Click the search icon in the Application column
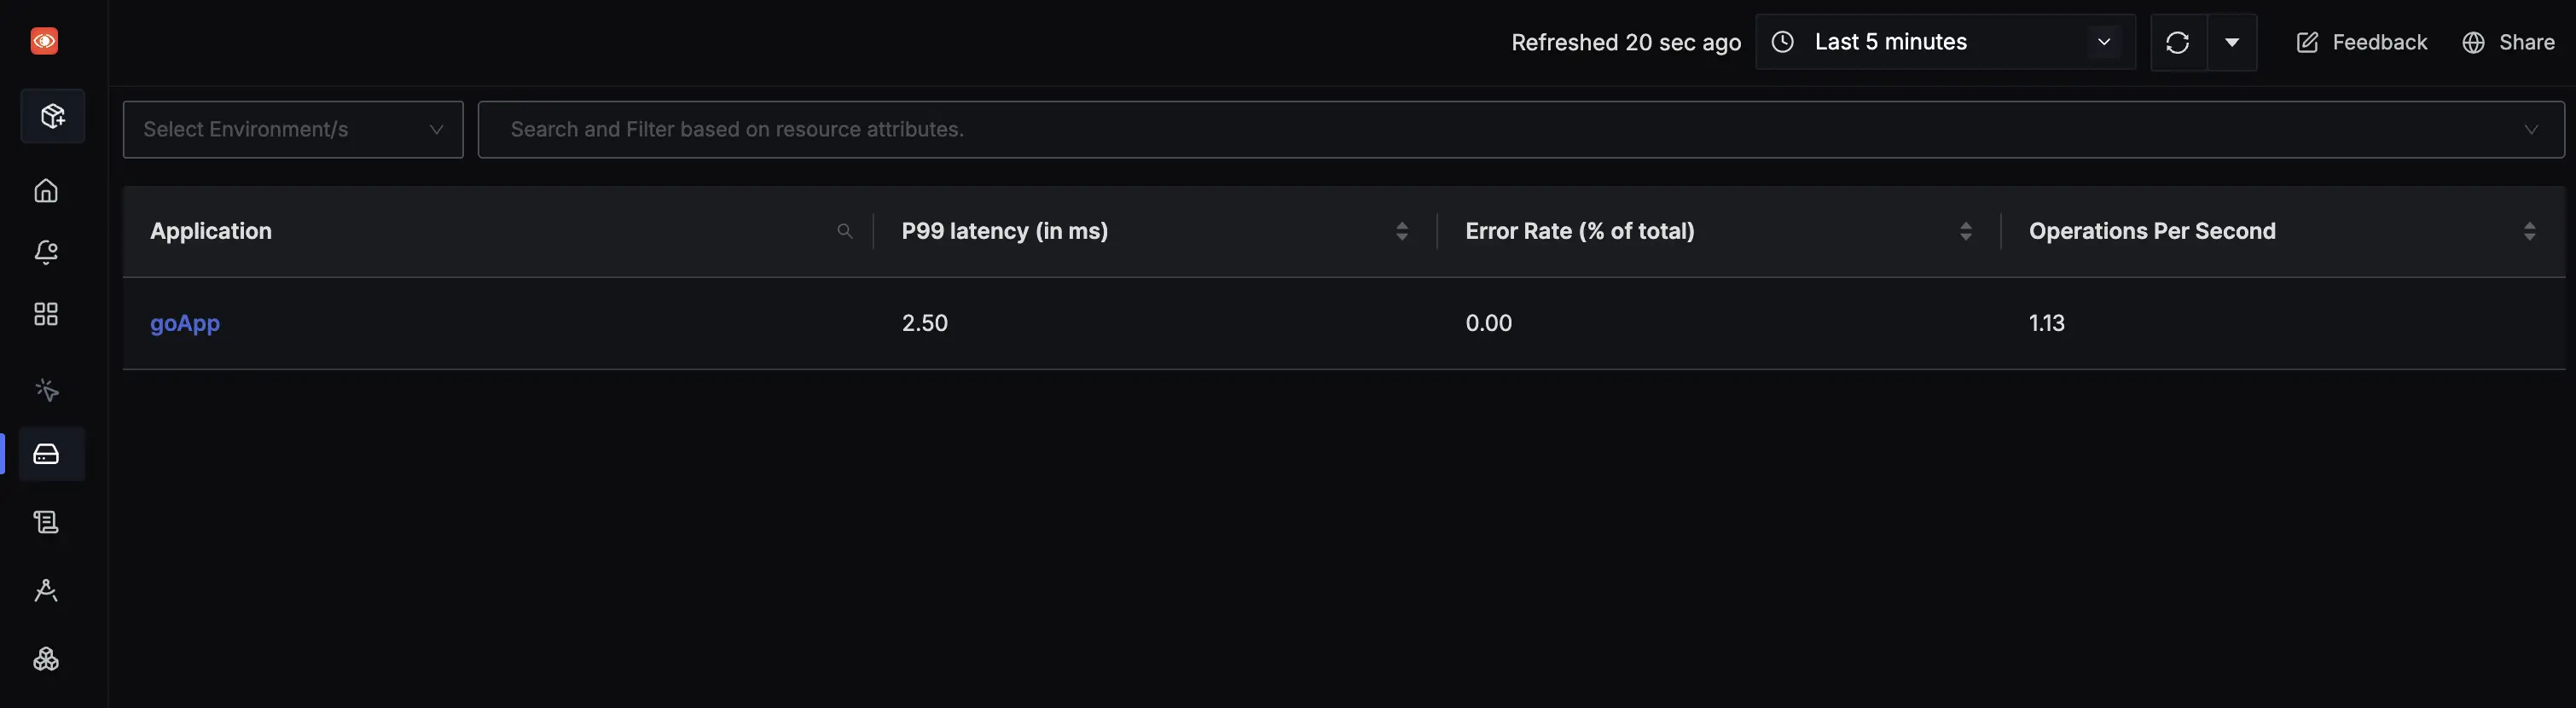 845,231
